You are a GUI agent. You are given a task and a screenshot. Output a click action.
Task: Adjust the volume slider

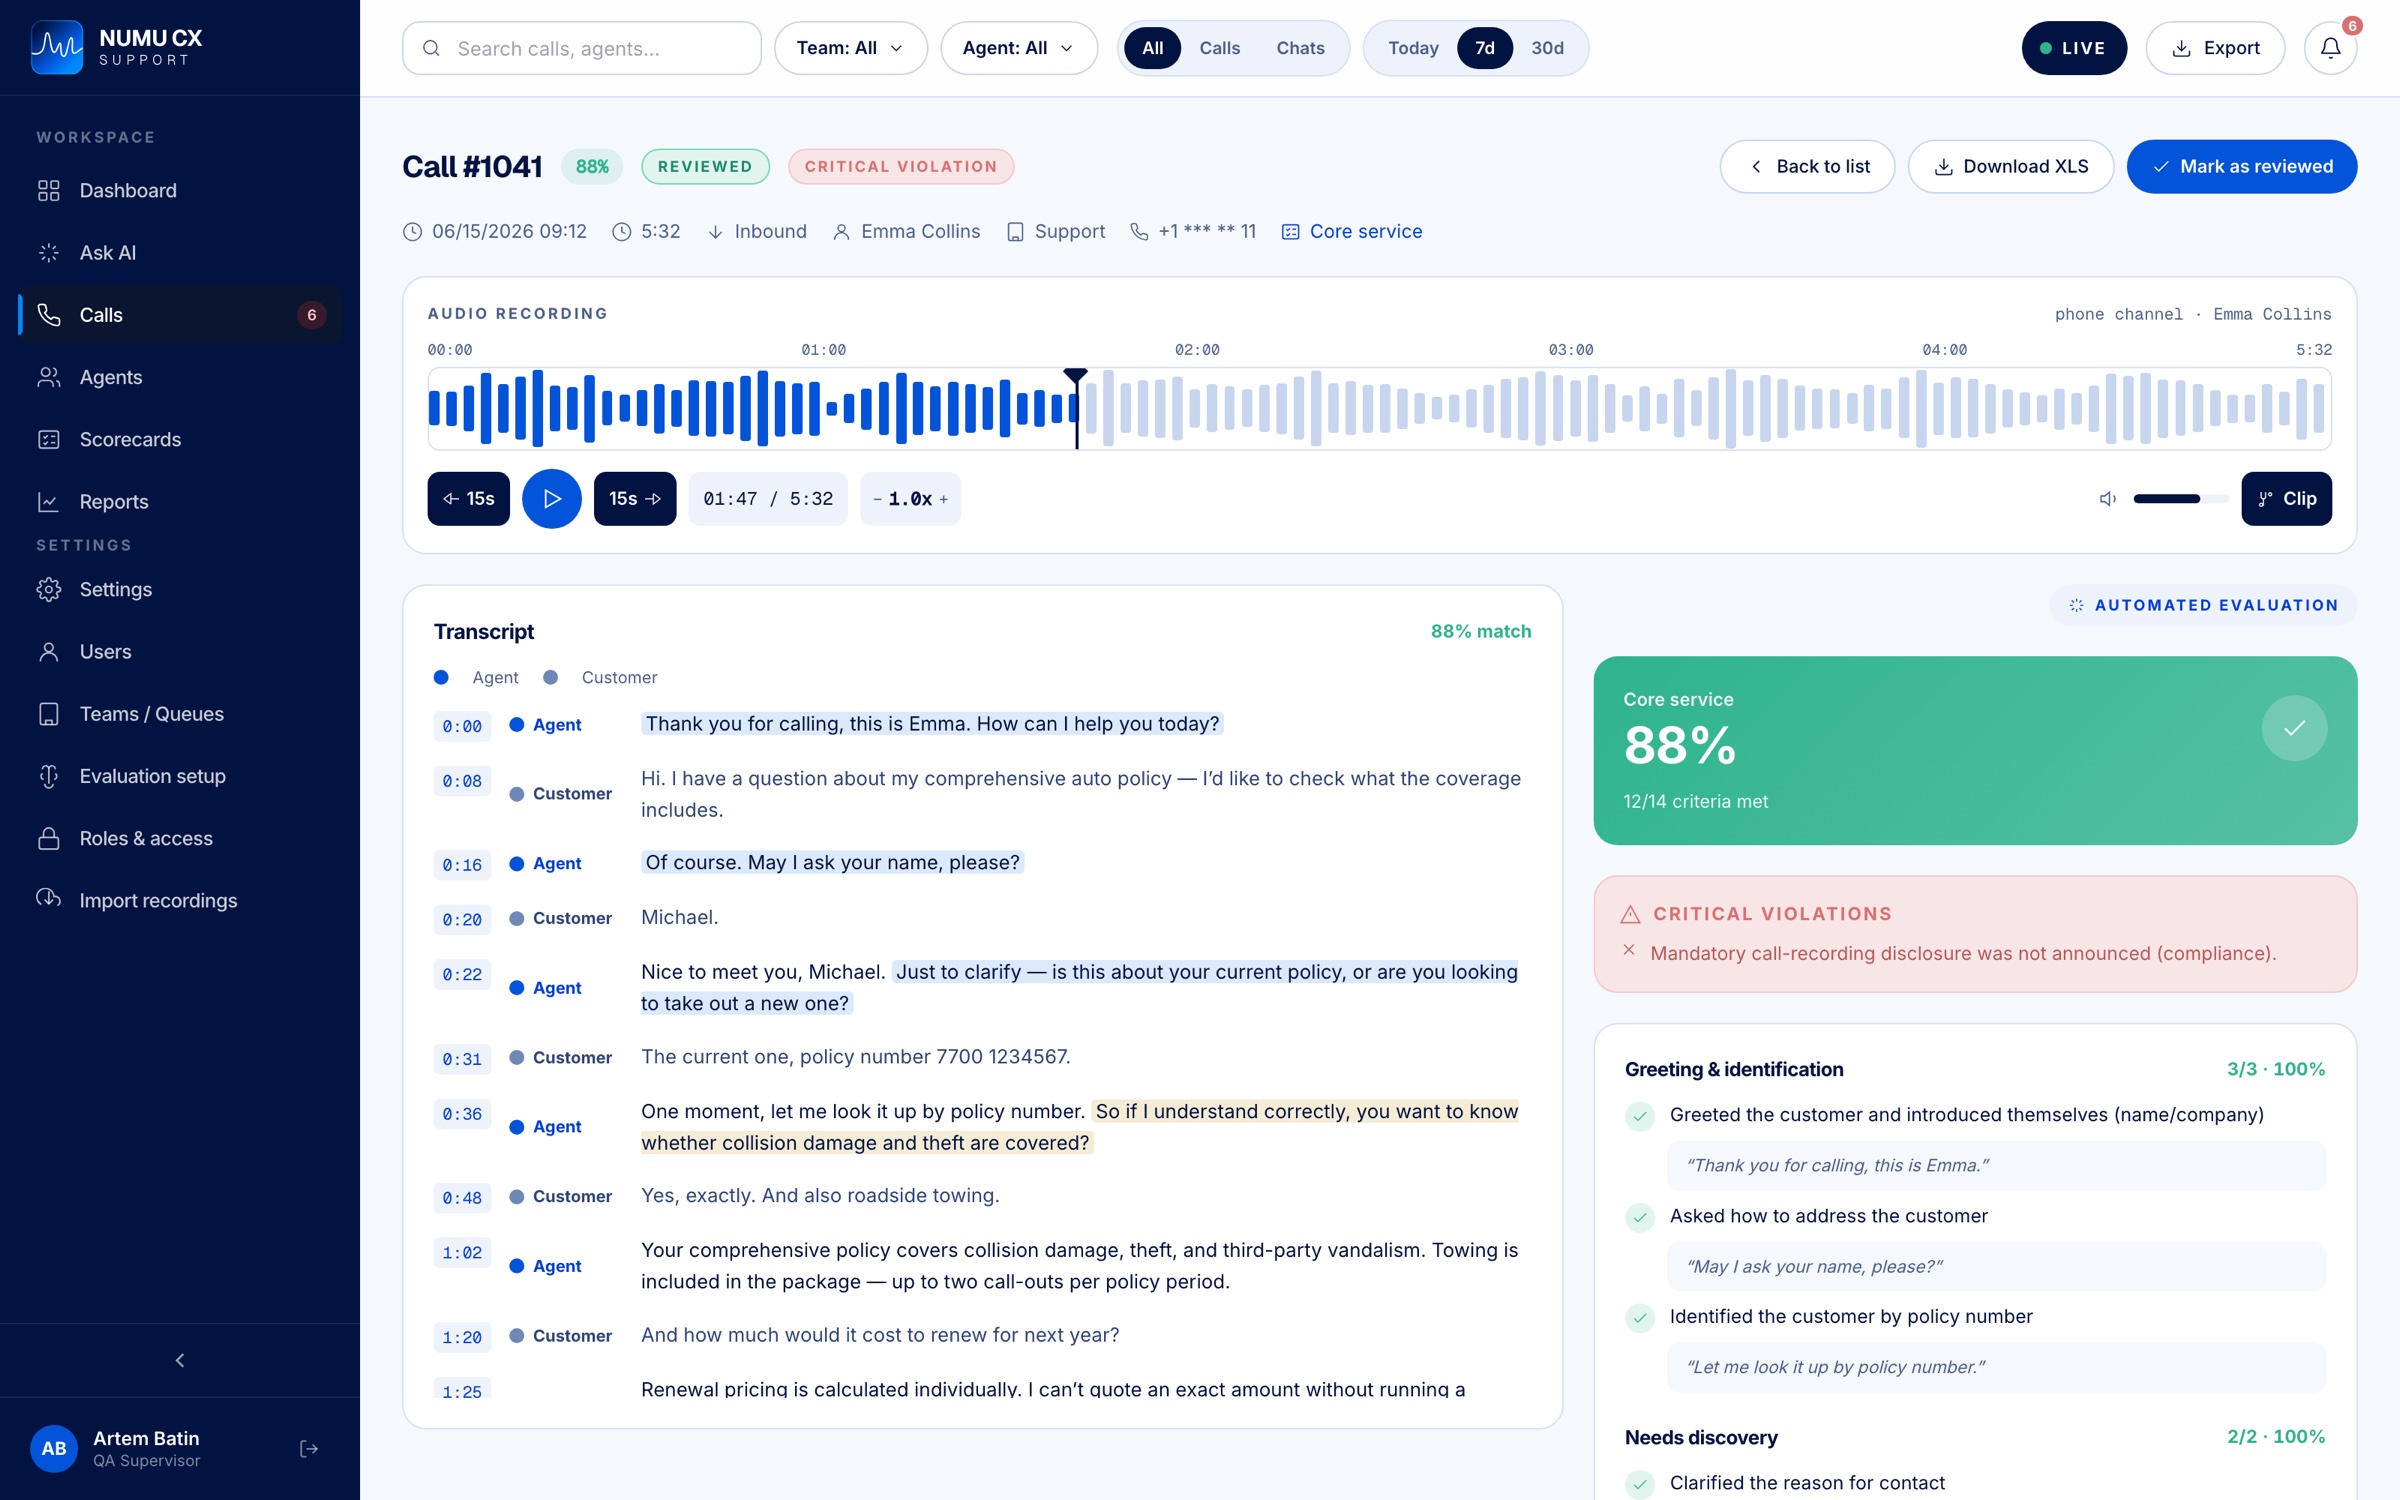[2180, 498]
